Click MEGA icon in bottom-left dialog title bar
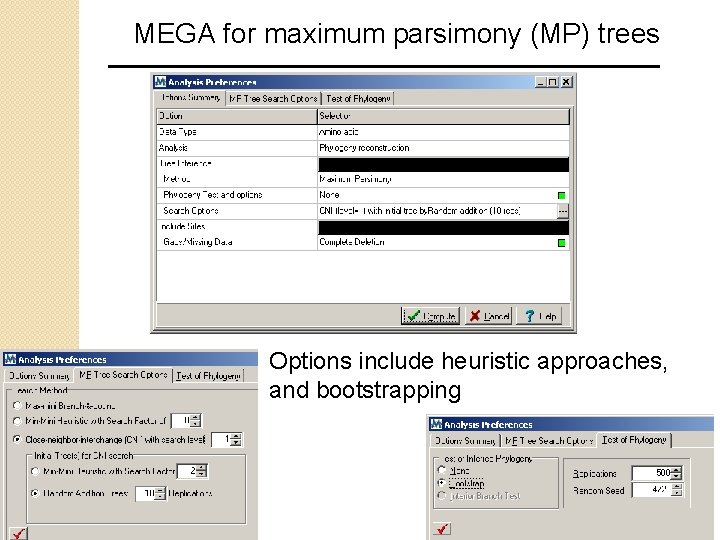720x540 pixels. (x=10, y=359)
